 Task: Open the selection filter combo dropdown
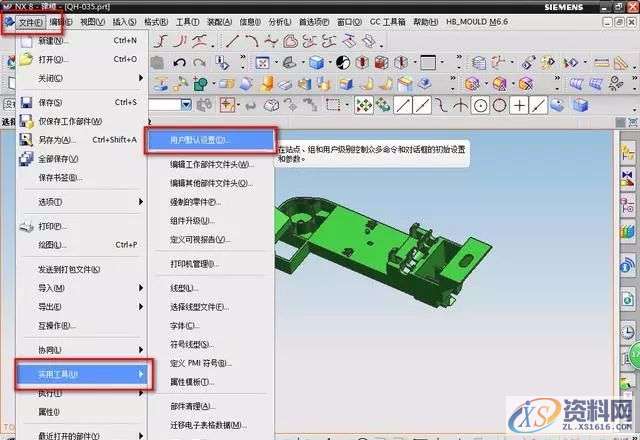[186, 105]
